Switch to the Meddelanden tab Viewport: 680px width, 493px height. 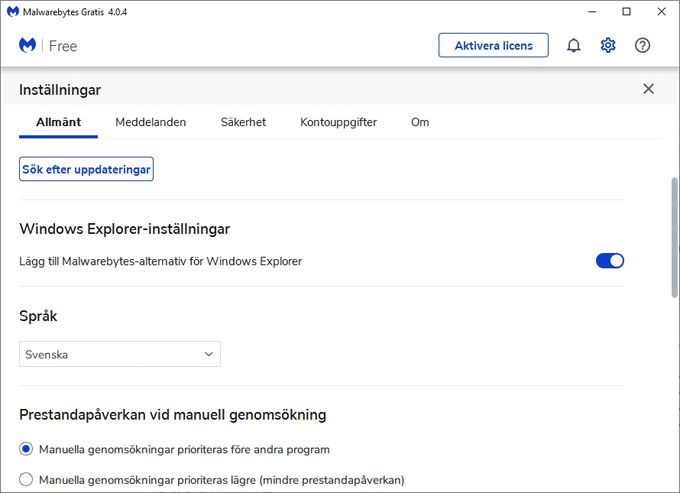click(x=150, y=122)
